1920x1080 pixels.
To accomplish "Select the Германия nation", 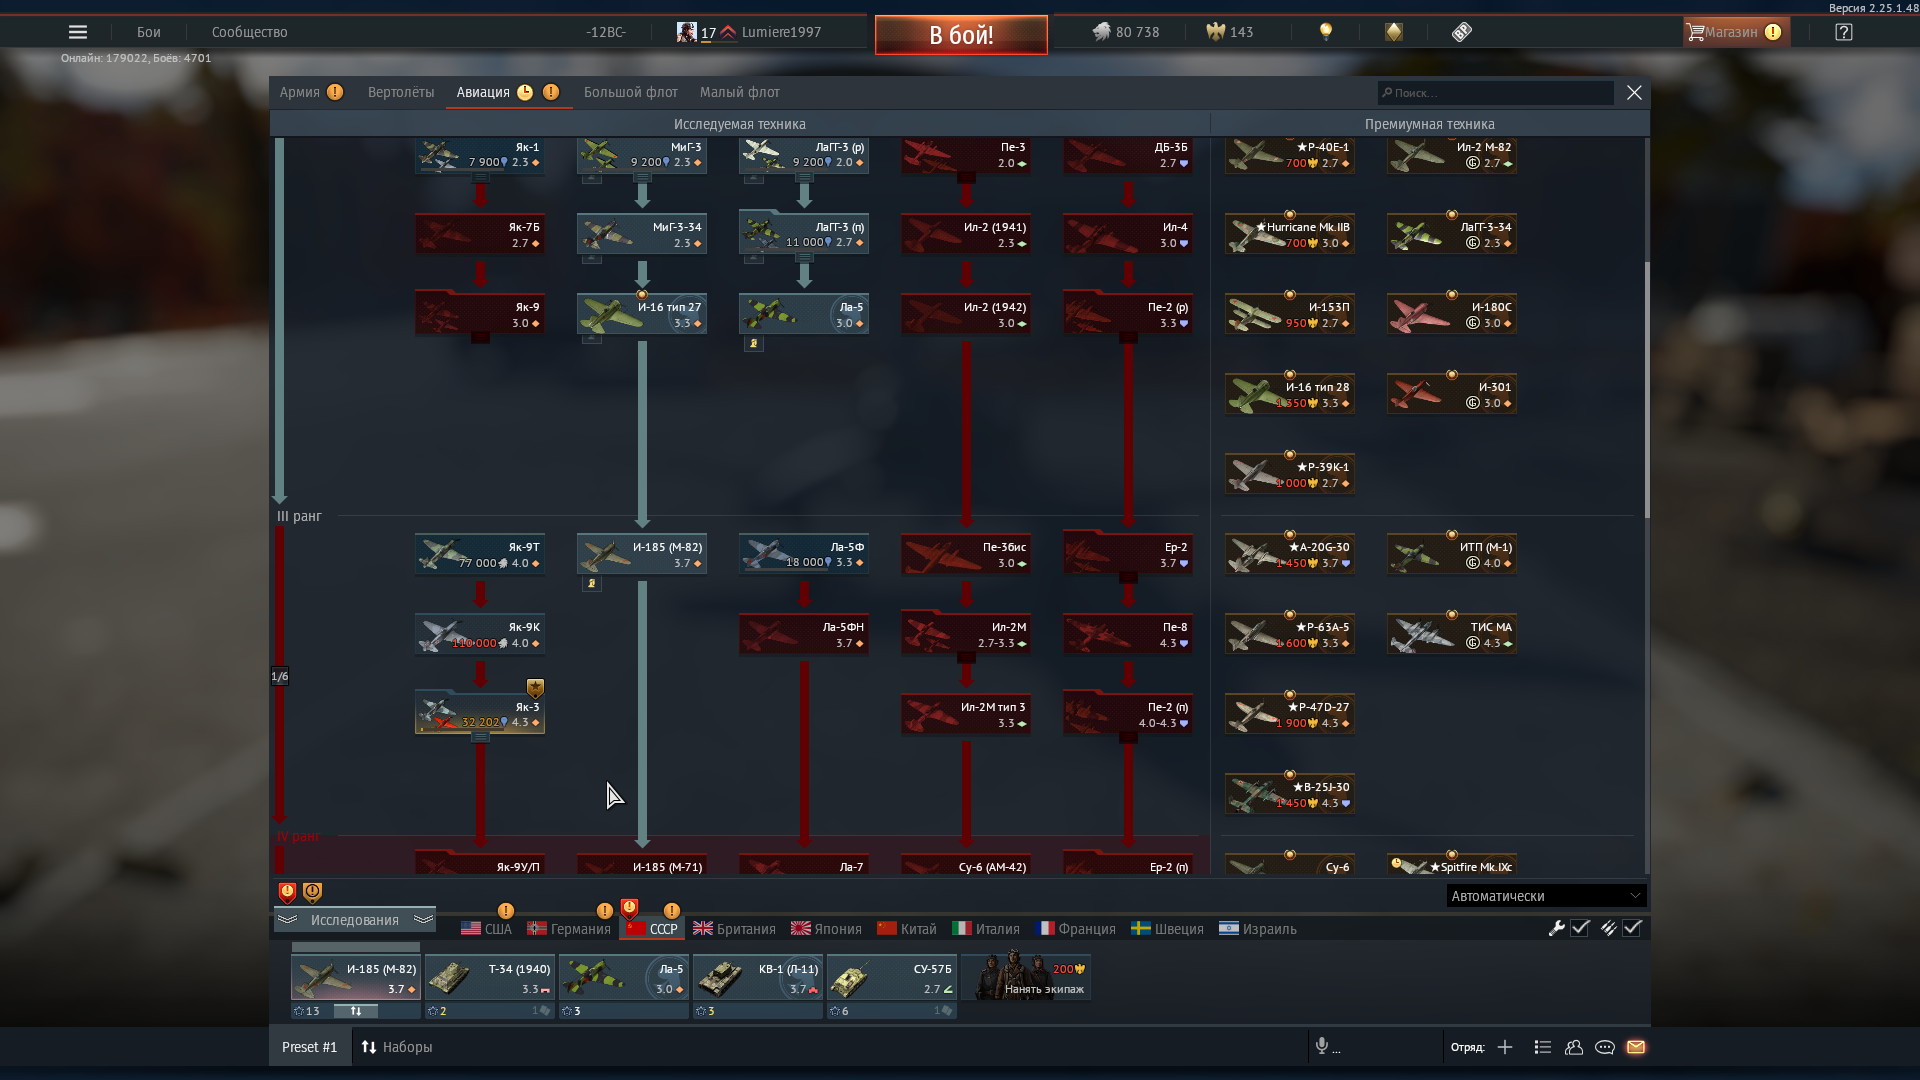I will coord(569,929).
